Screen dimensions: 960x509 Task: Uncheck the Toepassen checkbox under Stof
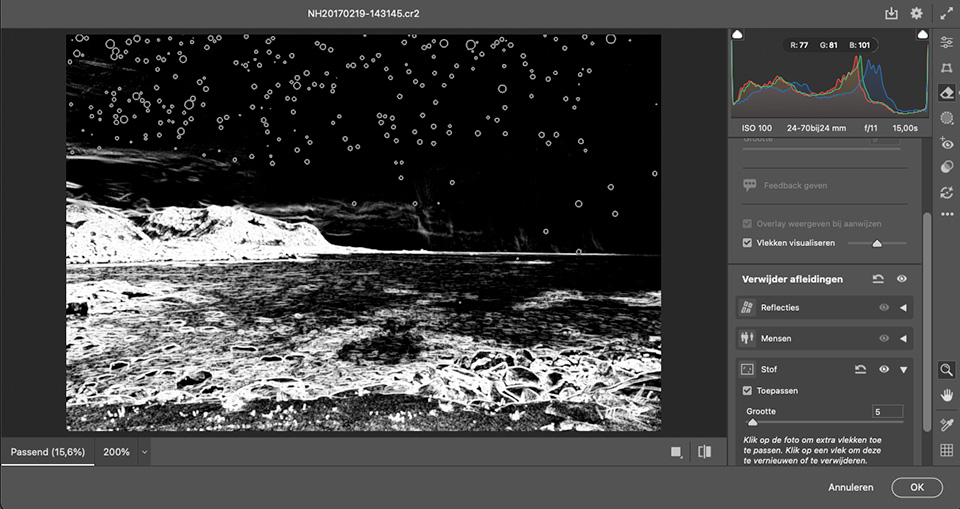tap(748, 391)
